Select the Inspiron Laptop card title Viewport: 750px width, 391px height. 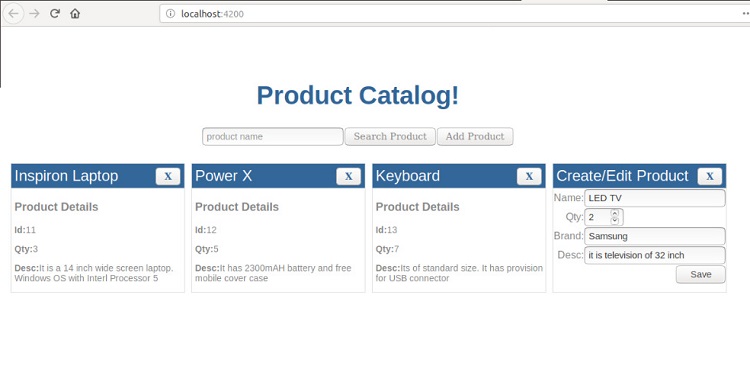click(66, 176)
